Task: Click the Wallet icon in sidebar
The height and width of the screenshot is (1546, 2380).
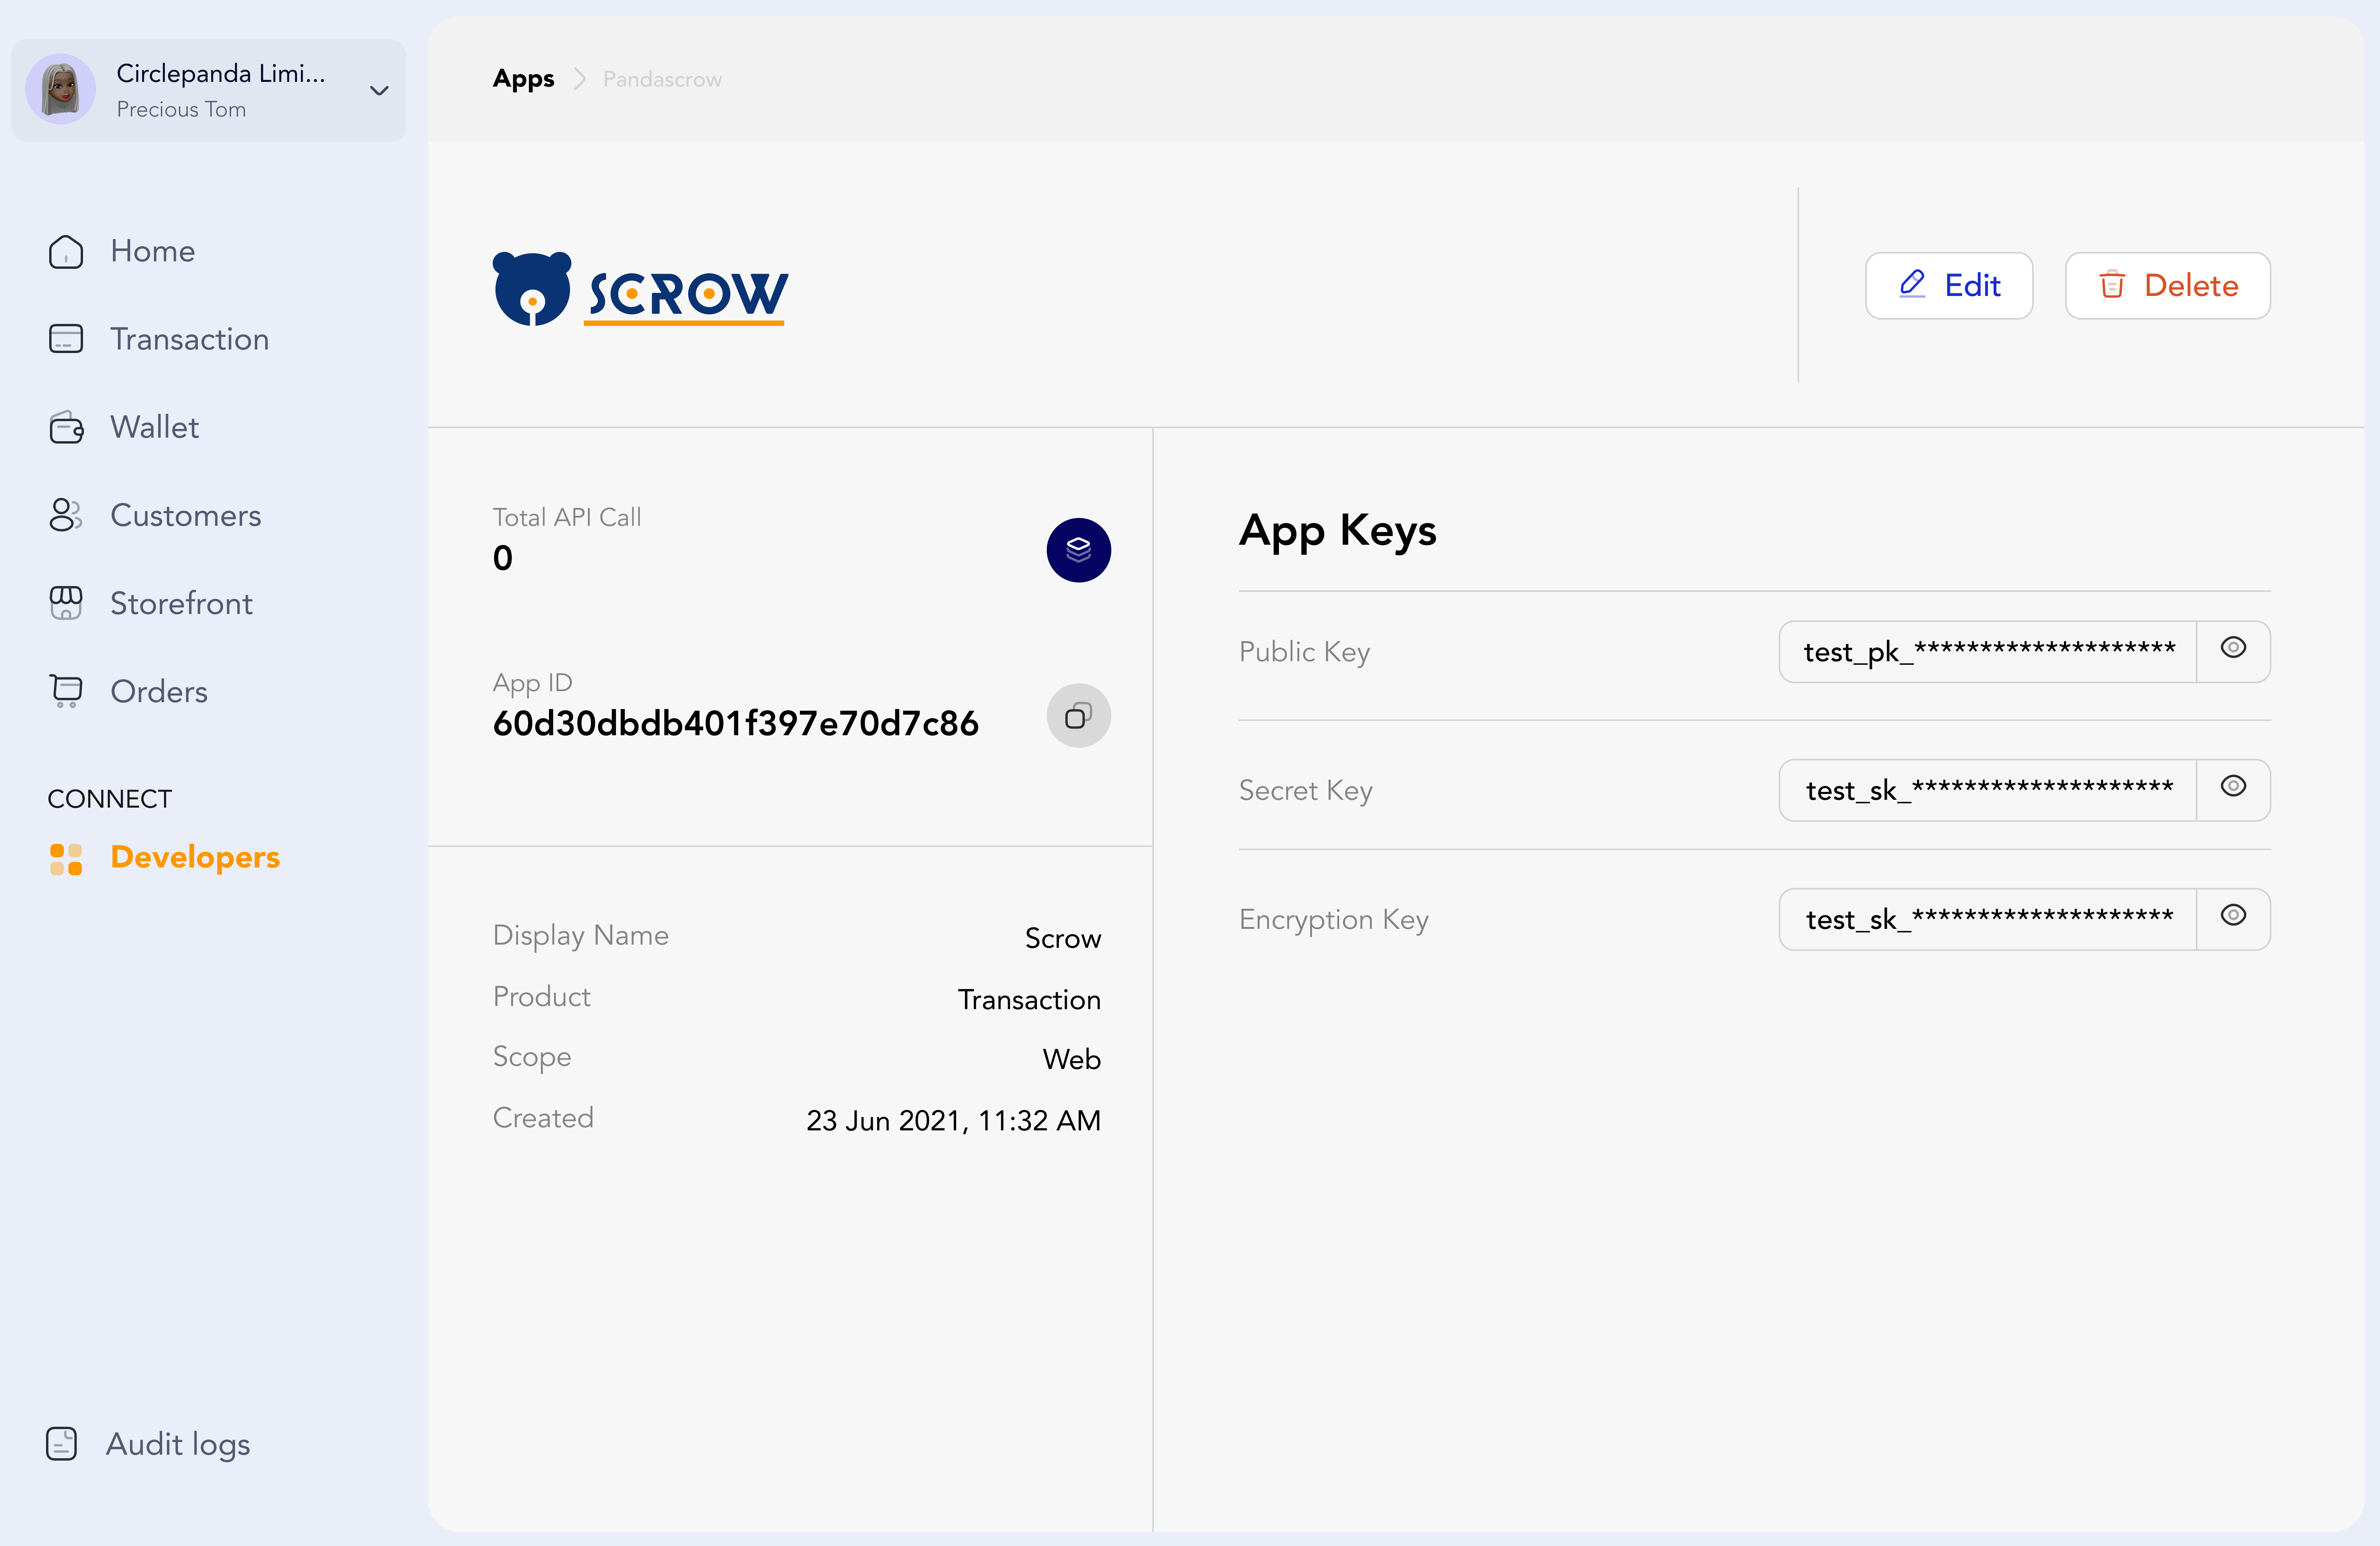Action: (x=66, y=427)
